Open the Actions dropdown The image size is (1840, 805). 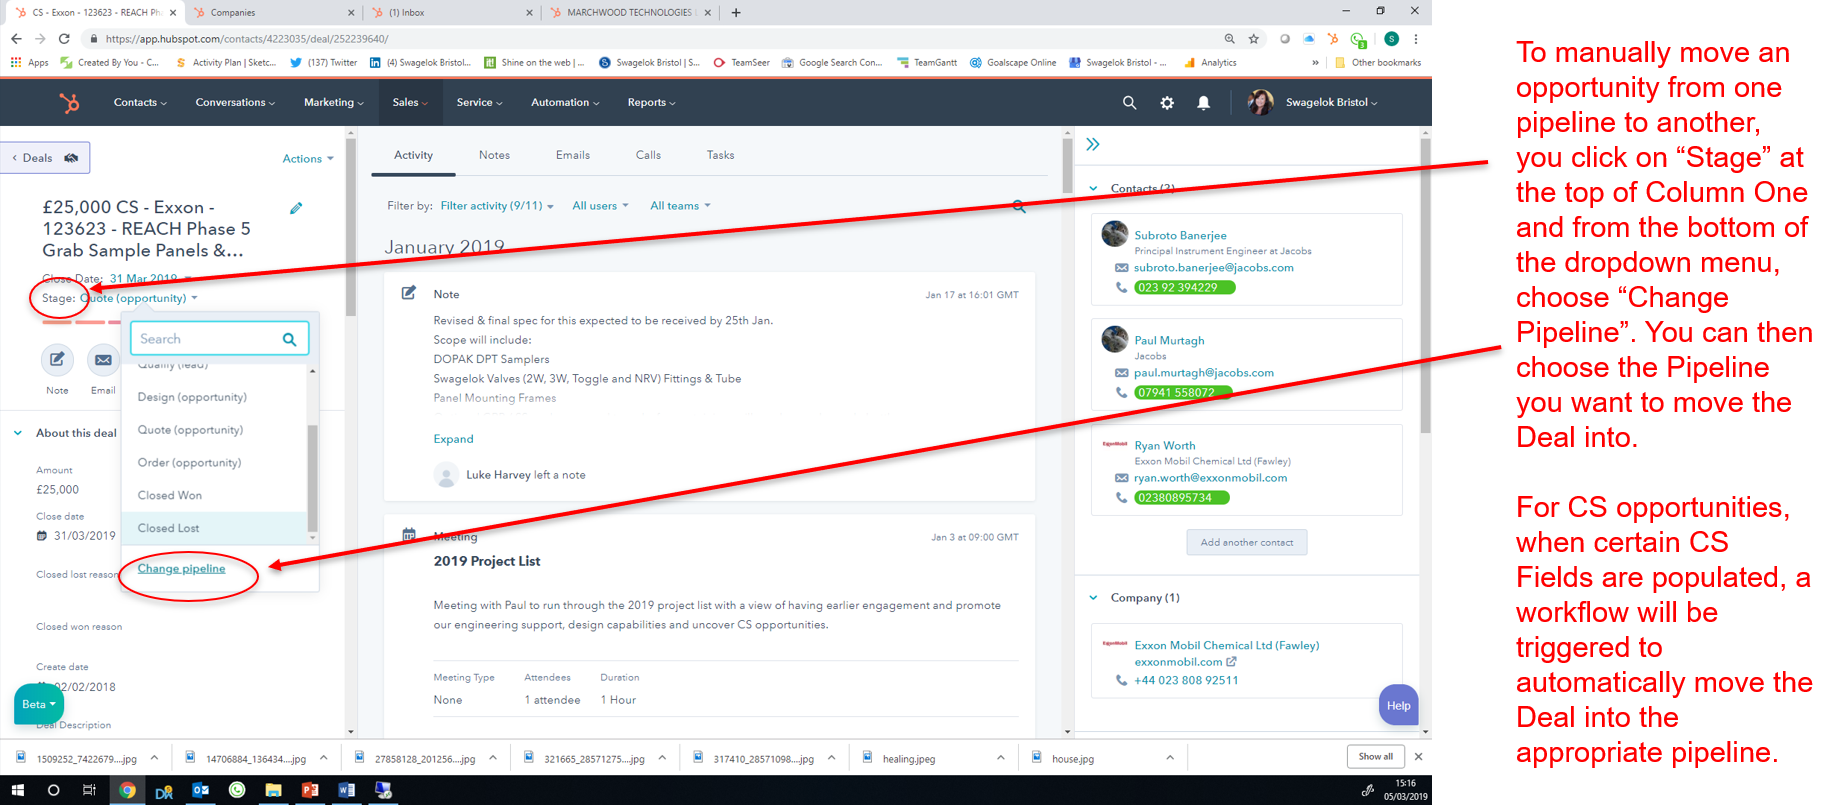point(308,159)
